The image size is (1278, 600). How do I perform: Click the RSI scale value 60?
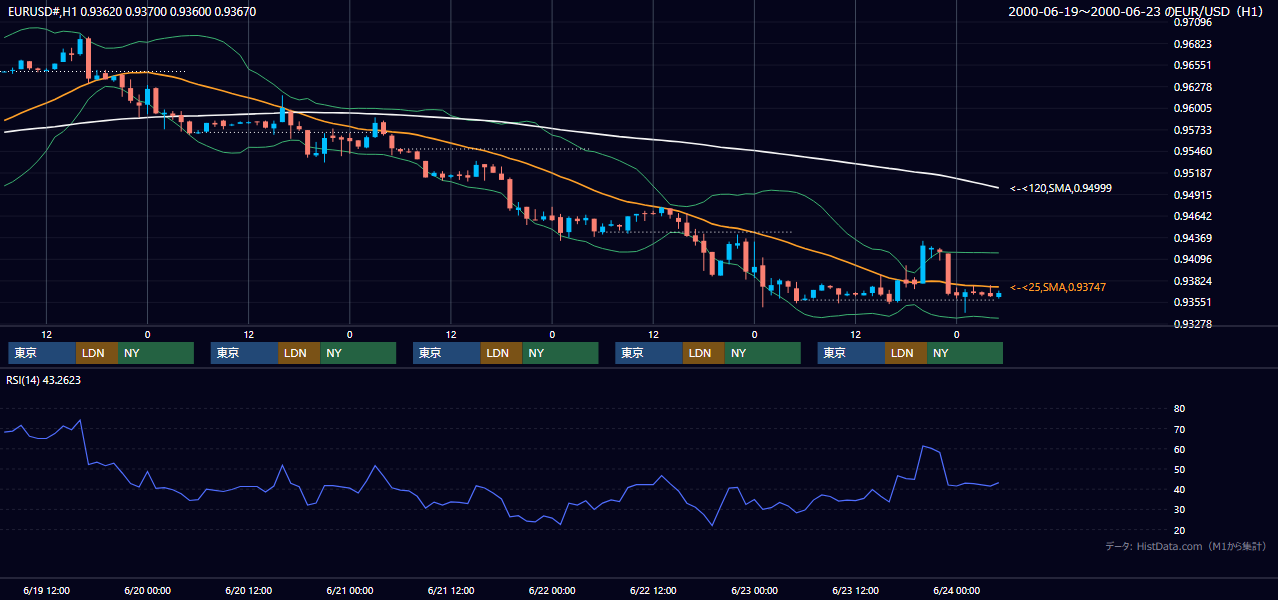1179,449
